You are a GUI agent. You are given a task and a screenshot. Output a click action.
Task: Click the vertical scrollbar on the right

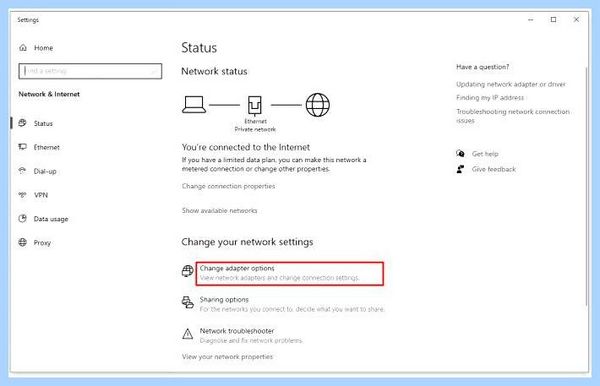point(586,186)
